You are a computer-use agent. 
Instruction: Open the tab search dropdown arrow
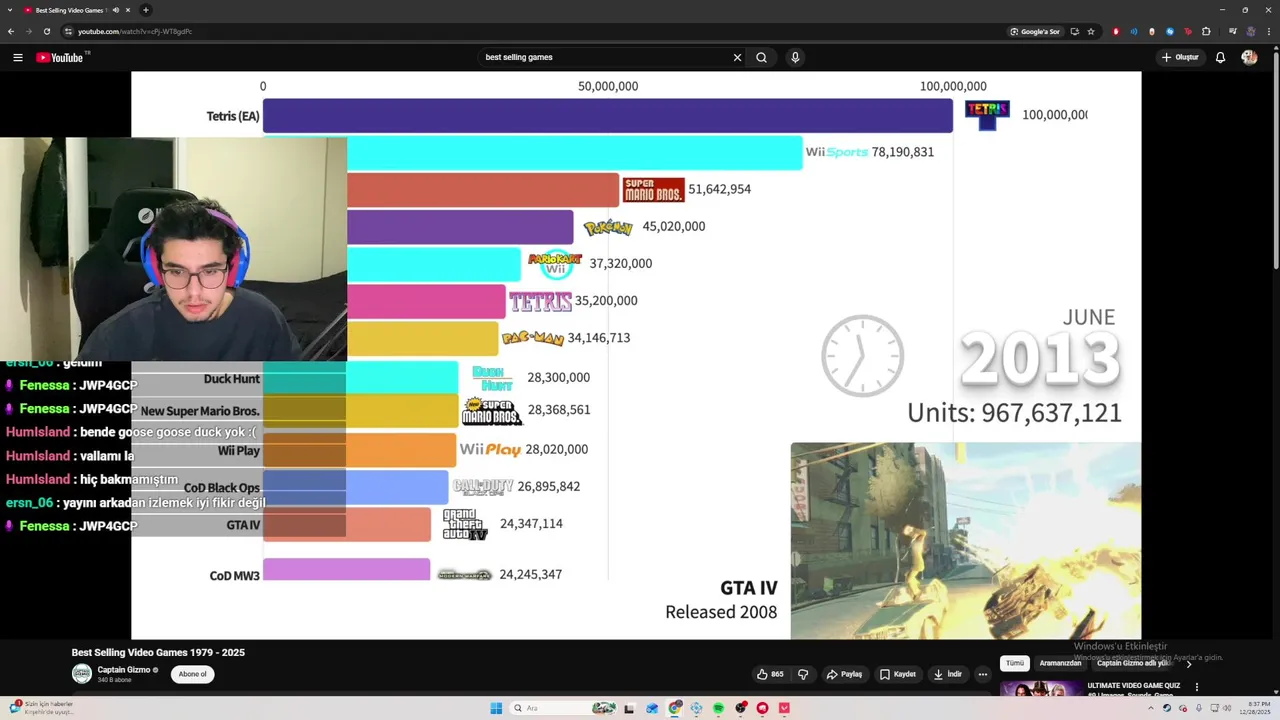pos(10,10)
